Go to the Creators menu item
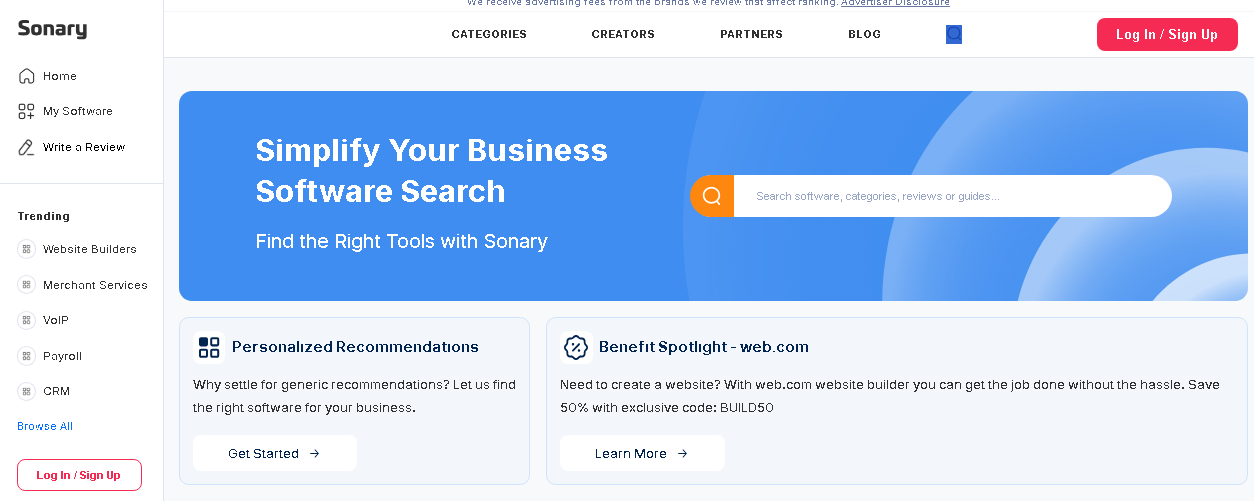The width and height of the screenshot is (1254, 501). [623, 34]
